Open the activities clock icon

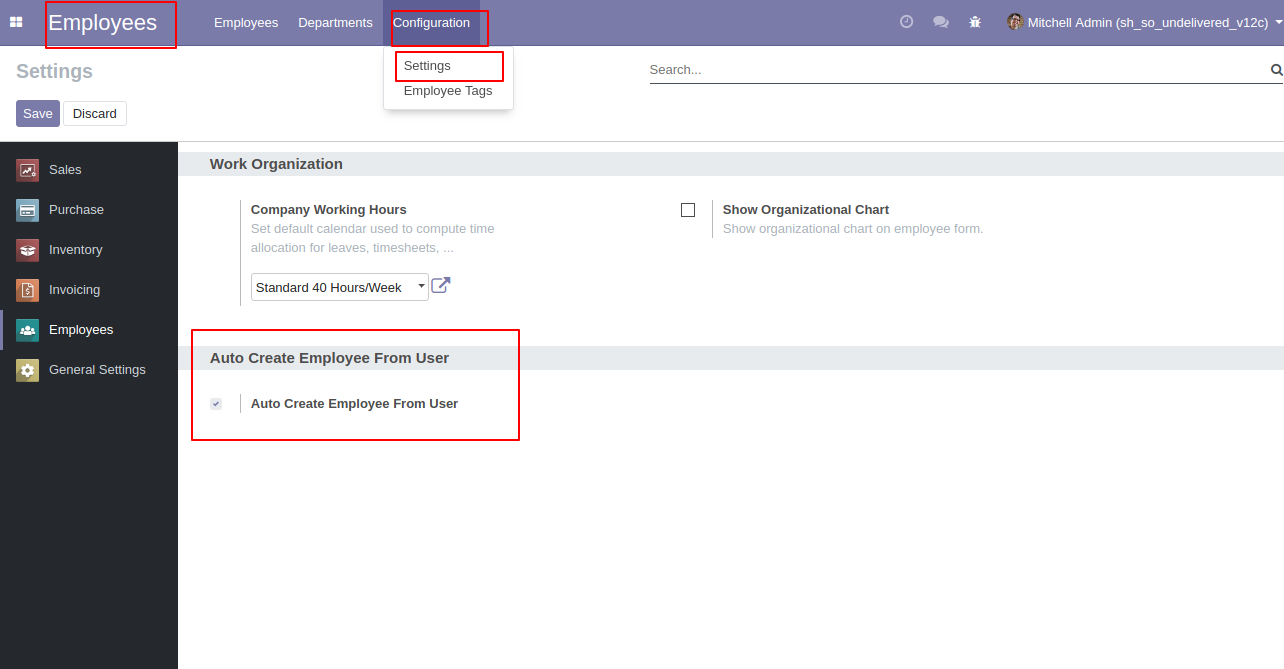coord(907,21)
